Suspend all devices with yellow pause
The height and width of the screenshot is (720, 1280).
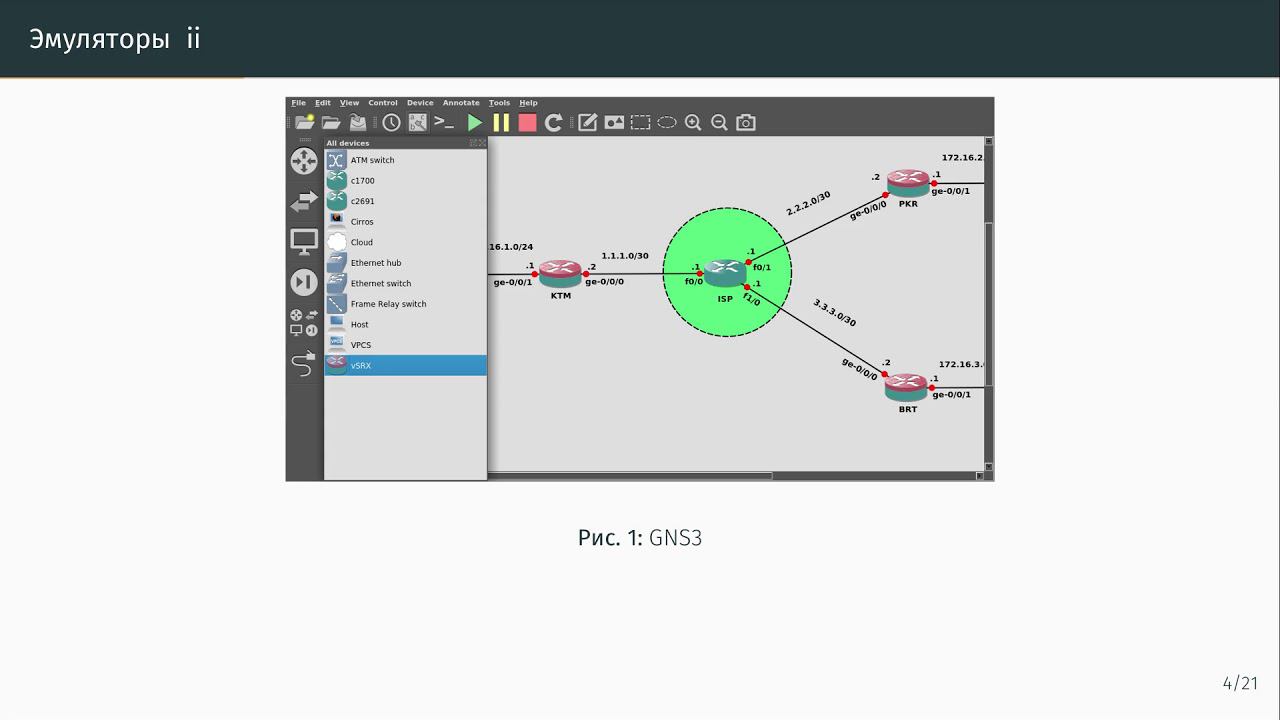pyautogui.click(x=501, y=122)
